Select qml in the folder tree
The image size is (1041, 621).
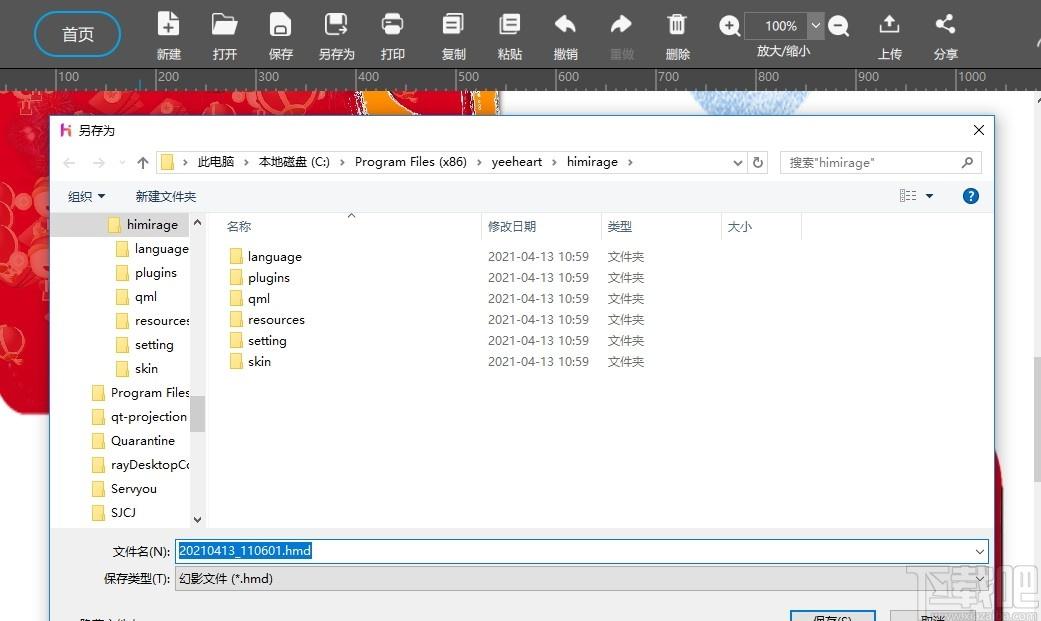click(137, 296)
